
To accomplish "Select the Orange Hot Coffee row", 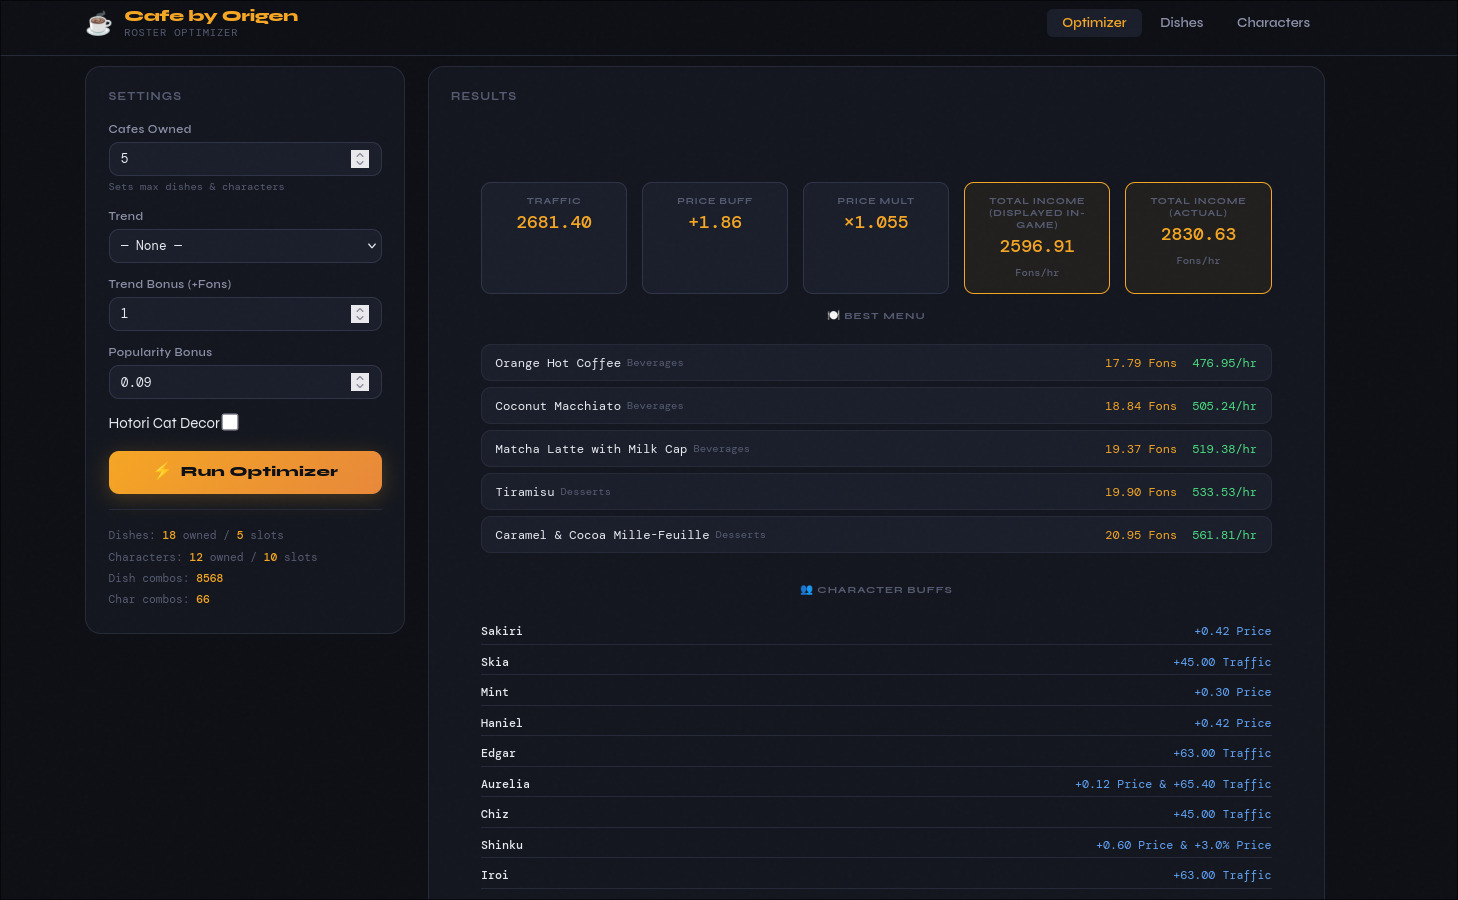I will [876, 363].
